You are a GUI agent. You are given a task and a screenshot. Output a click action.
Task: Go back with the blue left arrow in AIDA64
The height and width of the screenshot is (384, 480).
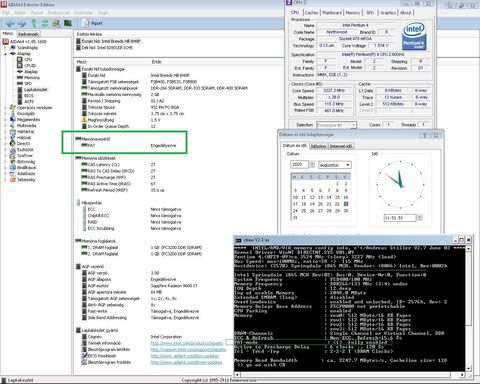pyautogui.click(x=10, y=23)
